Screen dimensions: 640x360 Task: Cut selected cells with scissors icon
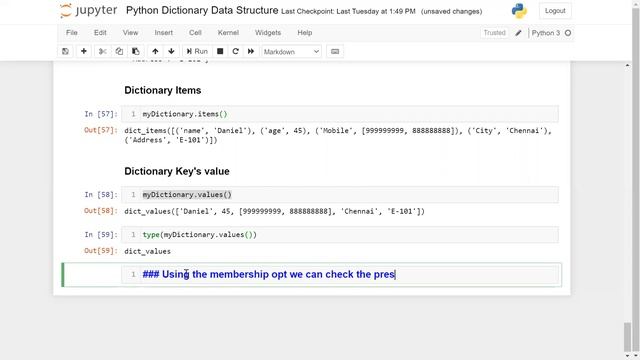tap(102, 51)
